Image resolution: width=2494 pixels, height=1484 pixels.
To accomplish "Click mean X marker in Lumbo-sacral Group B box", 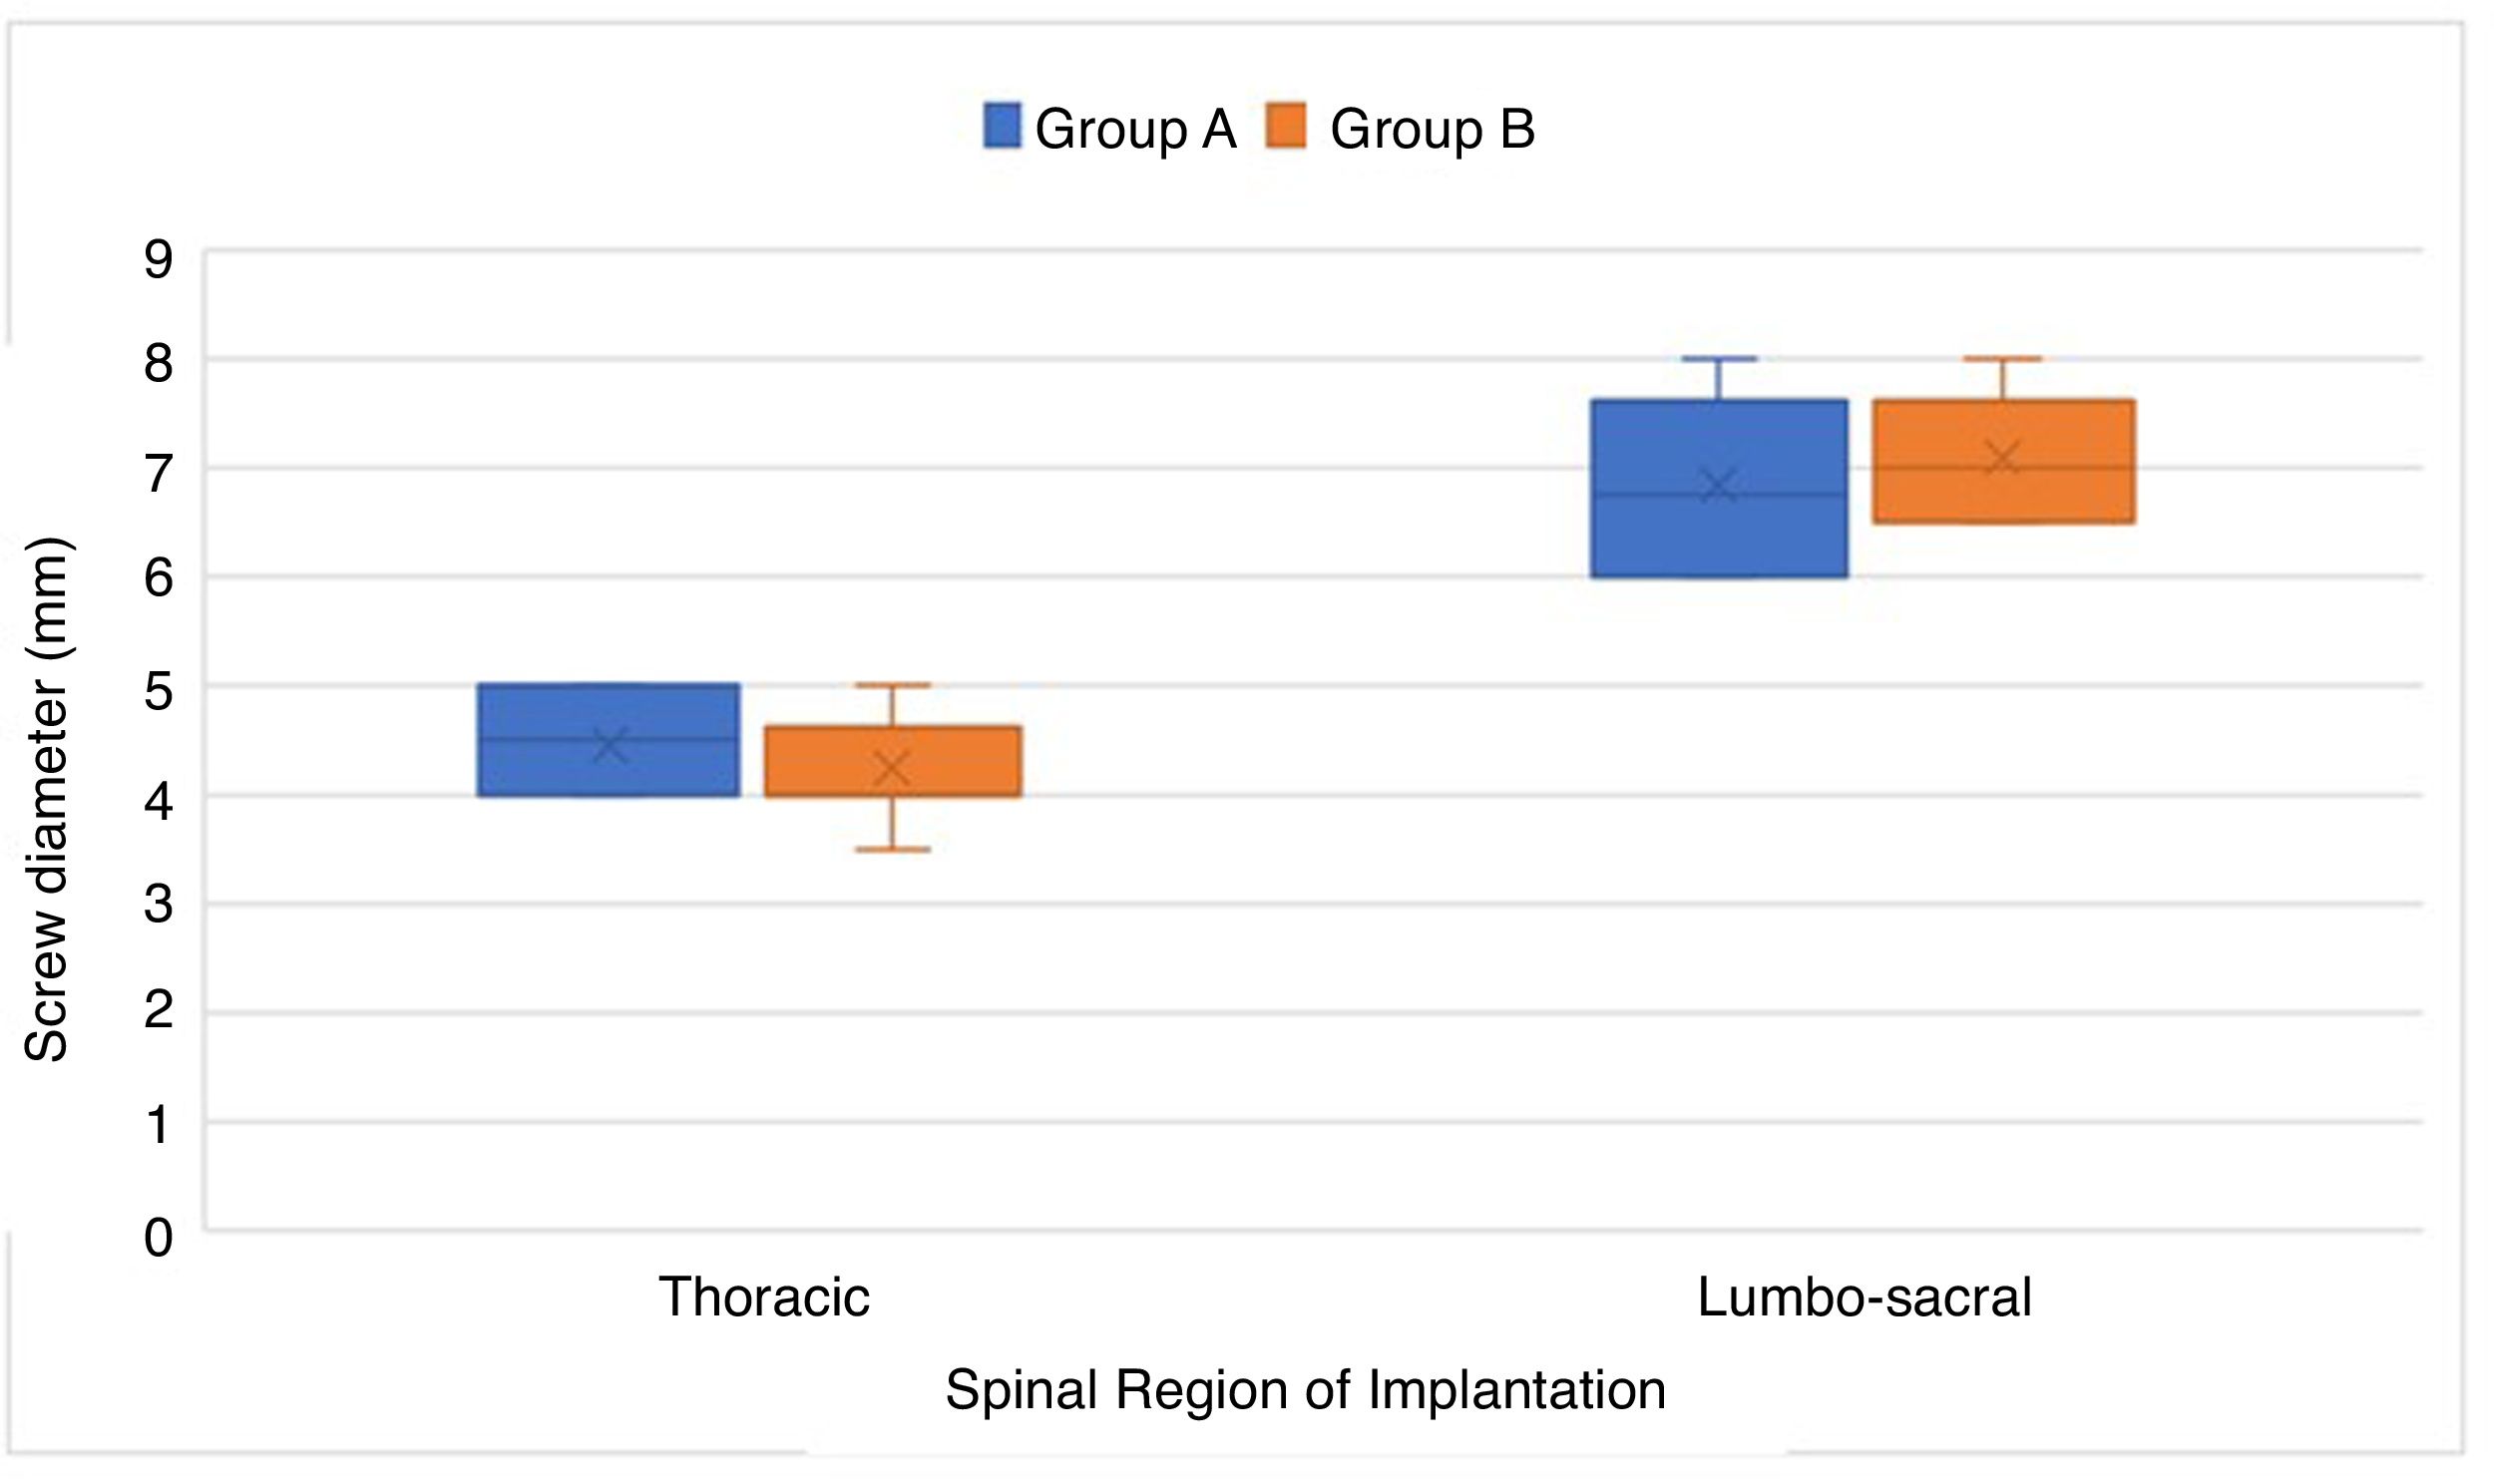I will 2002,459.
